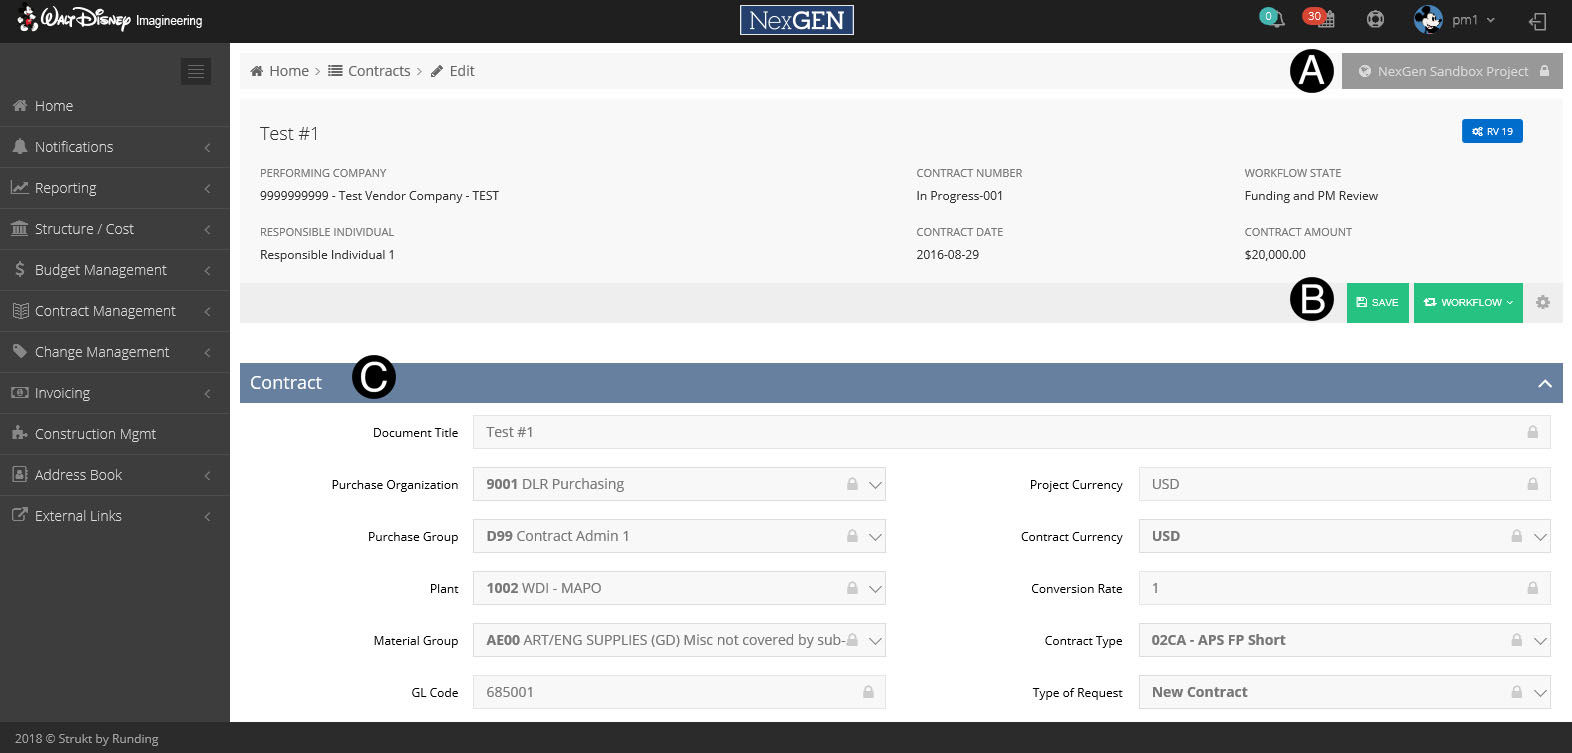
Task: Open the Purchase Organization dropdown
Action: pyautogui.click(x=875, y=484)
